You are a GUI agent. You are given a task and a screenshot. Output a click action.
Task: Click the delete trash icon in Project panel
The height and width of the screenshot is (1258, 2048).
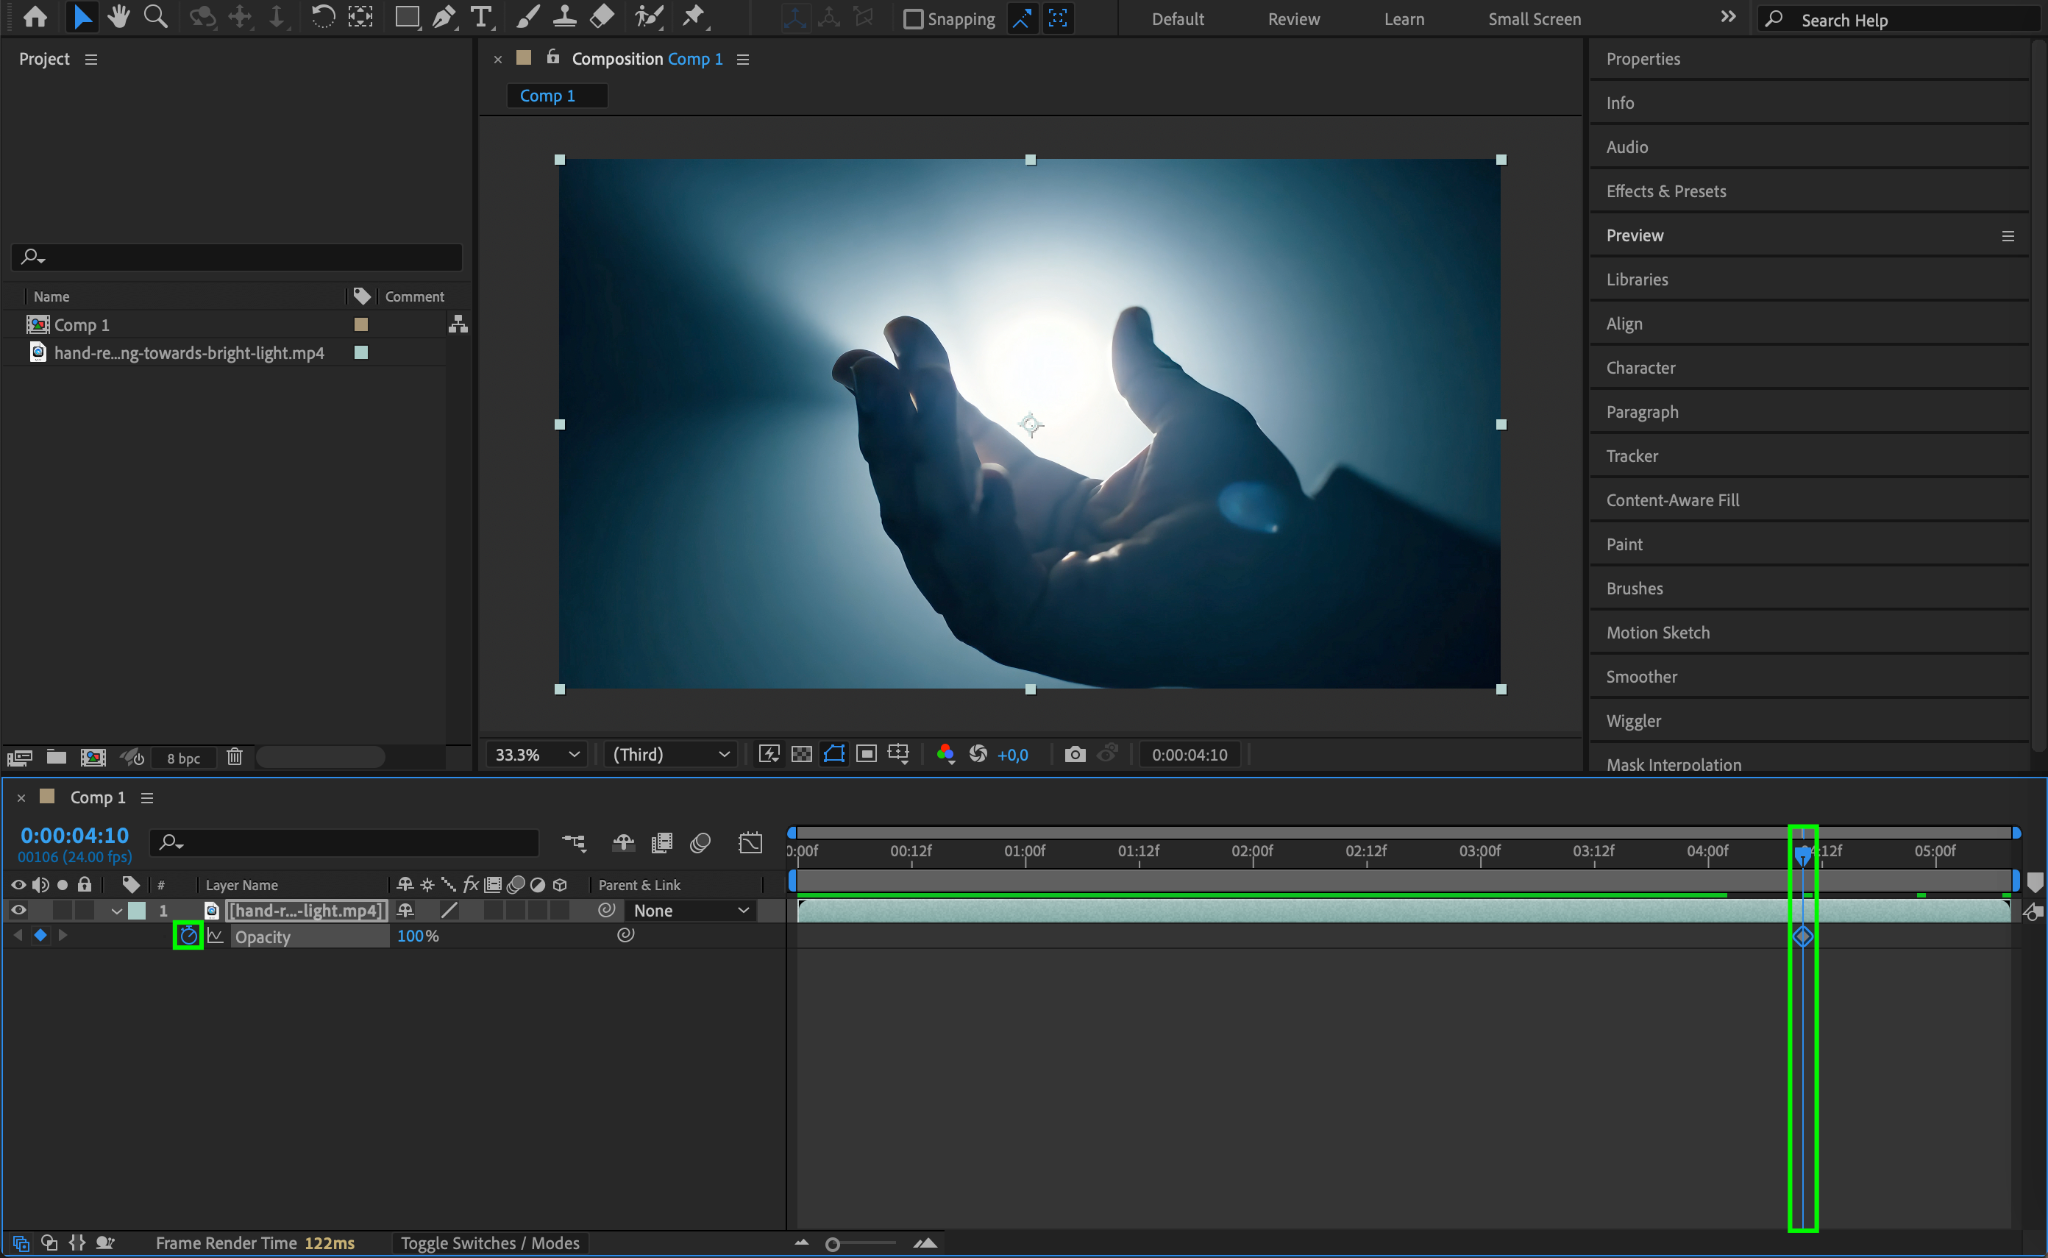[234, 757]
